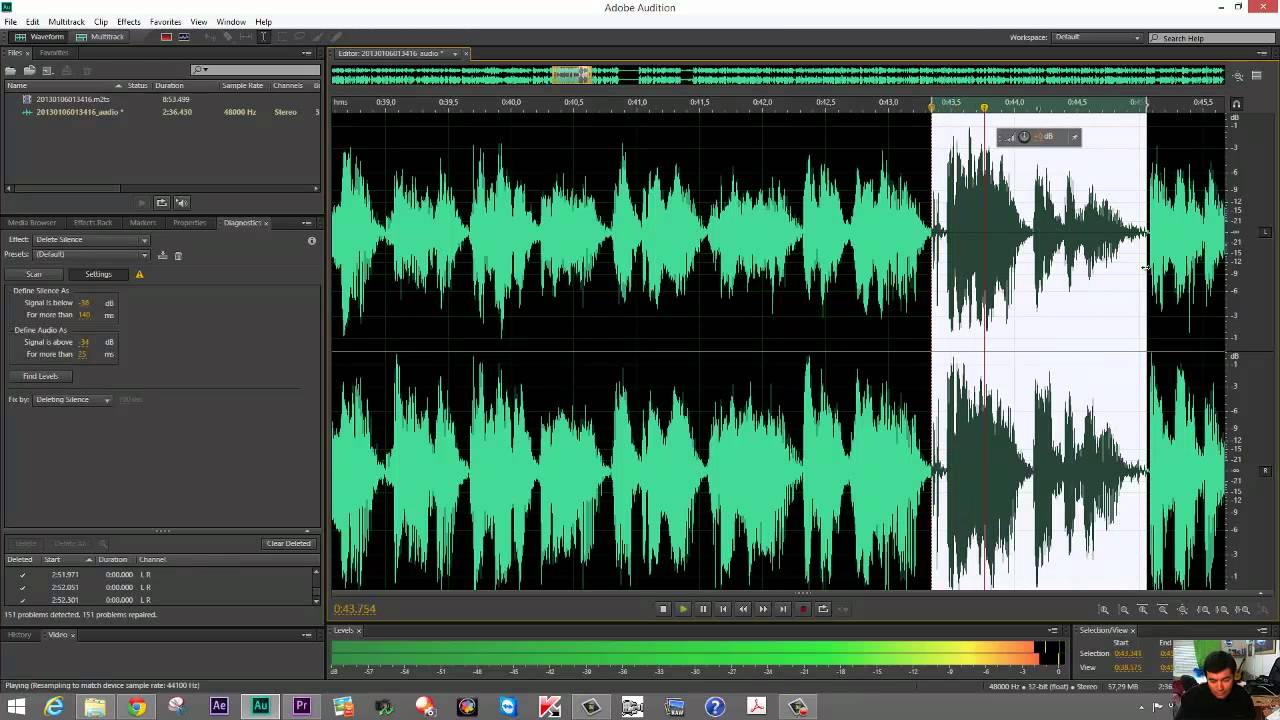This screenshot has height=720, width=1280.
Task: Open the Workspace Default dropdown
Action: coord(1097,37)
